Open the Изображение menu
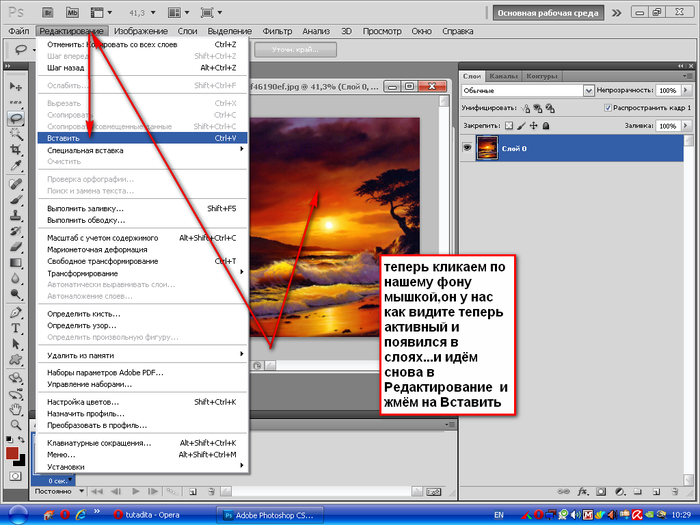 [x=141, y=31]
